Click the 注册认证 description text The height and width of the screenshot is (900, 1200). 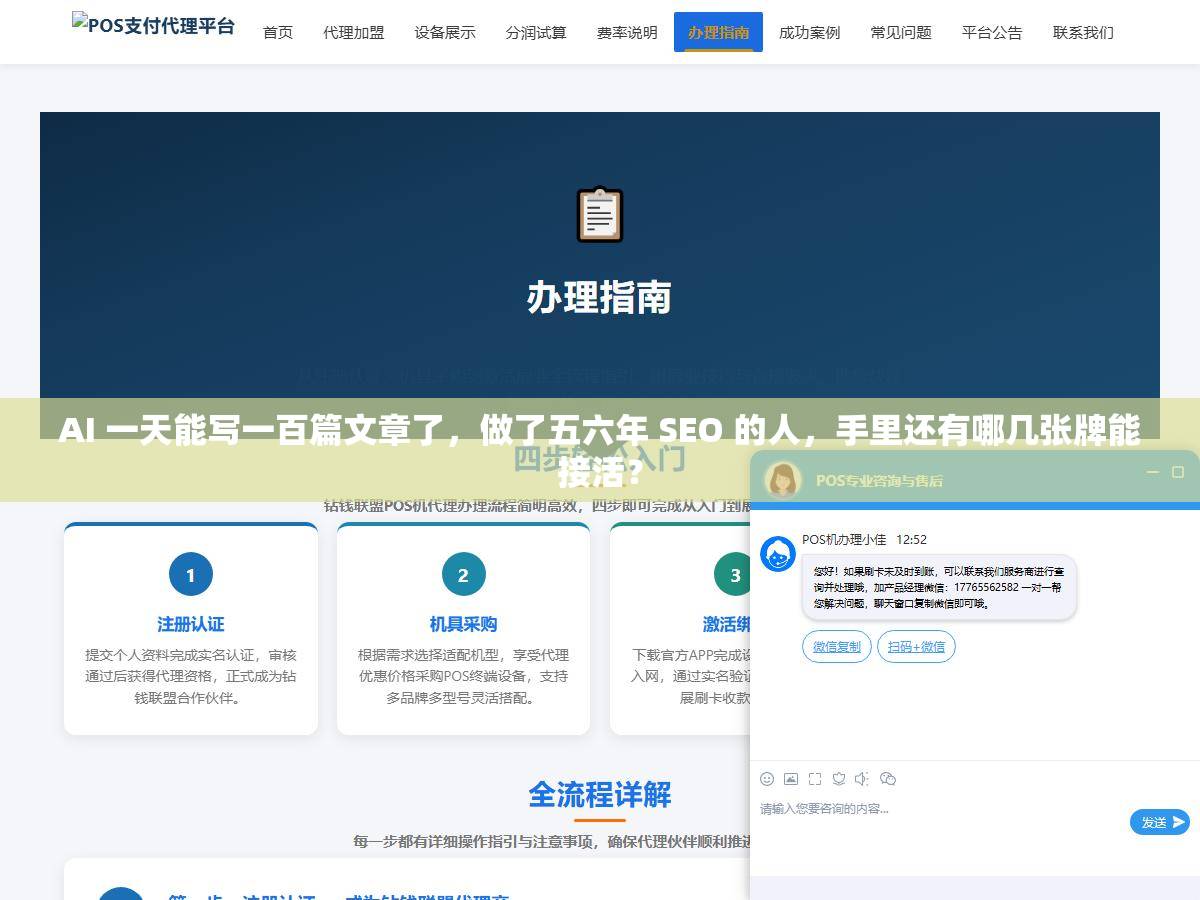pos(191,676)
